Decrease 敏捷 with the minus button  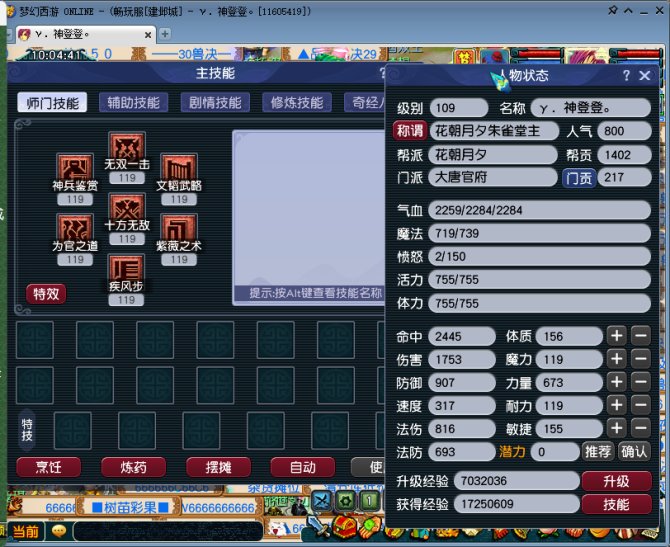(641, 428)
